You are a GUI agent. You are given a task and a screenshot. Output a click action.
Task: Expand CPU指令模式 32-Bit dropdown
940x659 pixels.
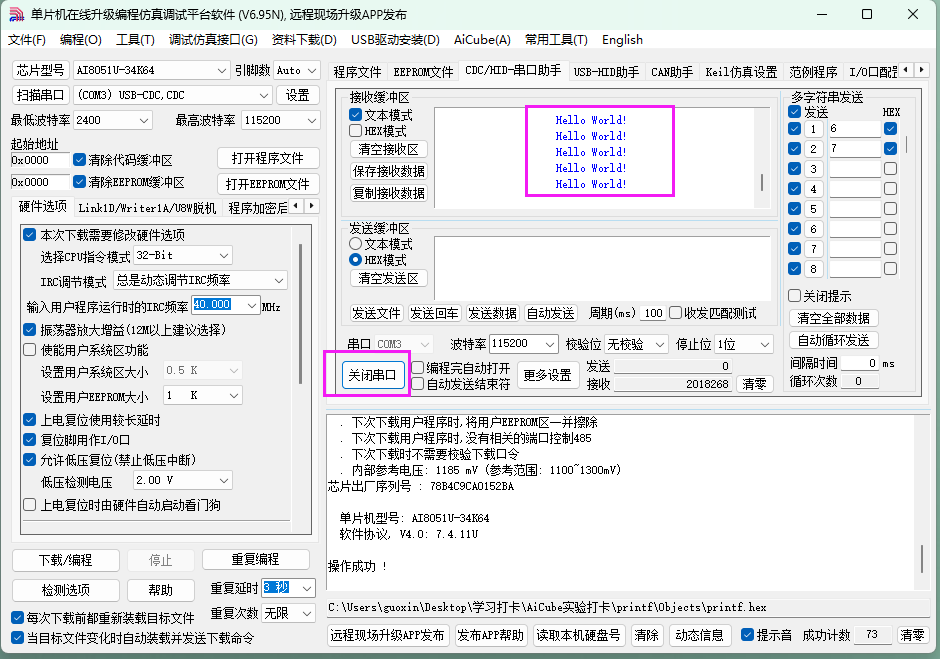(183, 255)
